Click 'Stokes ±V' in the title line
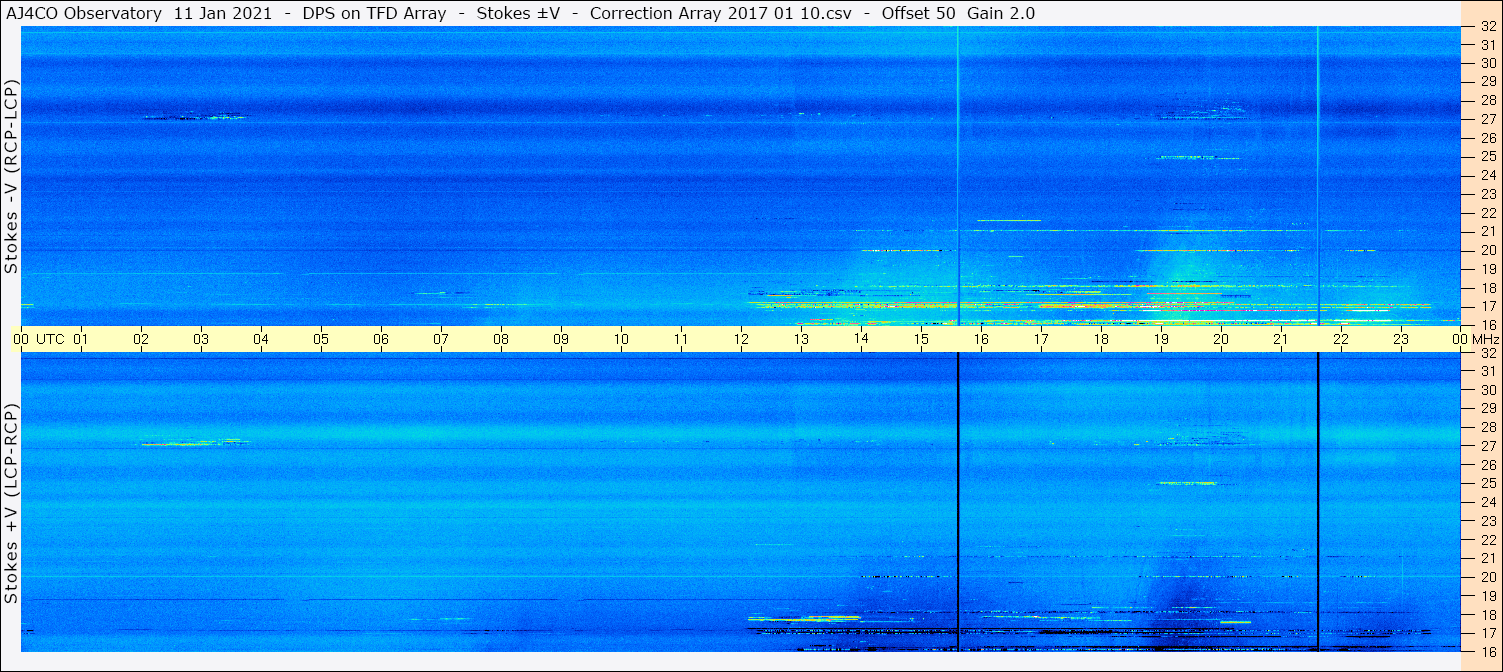This screenshot has height=672, width=1503. 518,13
